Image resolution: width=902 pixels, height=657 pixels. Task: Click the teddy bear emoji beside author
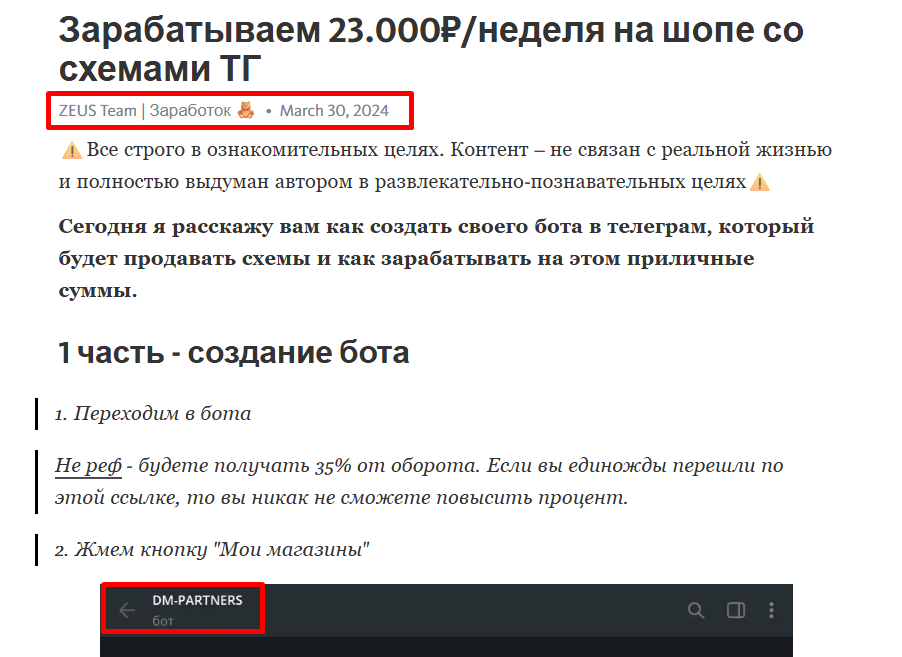pyautogui.click(x=246, y=110)
